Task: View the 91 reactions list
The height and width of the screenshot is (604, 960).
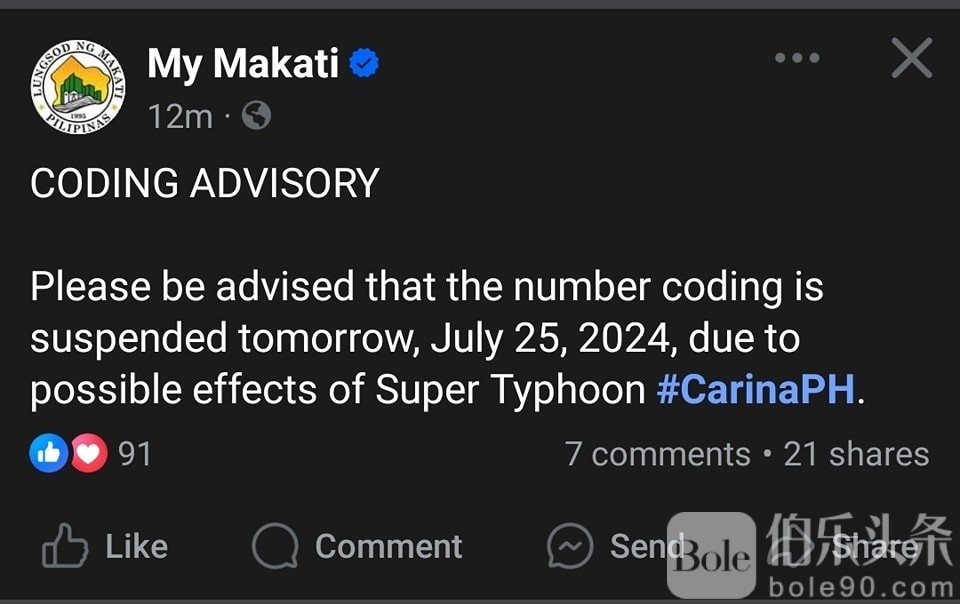Action: pyautogui.click(x=135, y=454)
